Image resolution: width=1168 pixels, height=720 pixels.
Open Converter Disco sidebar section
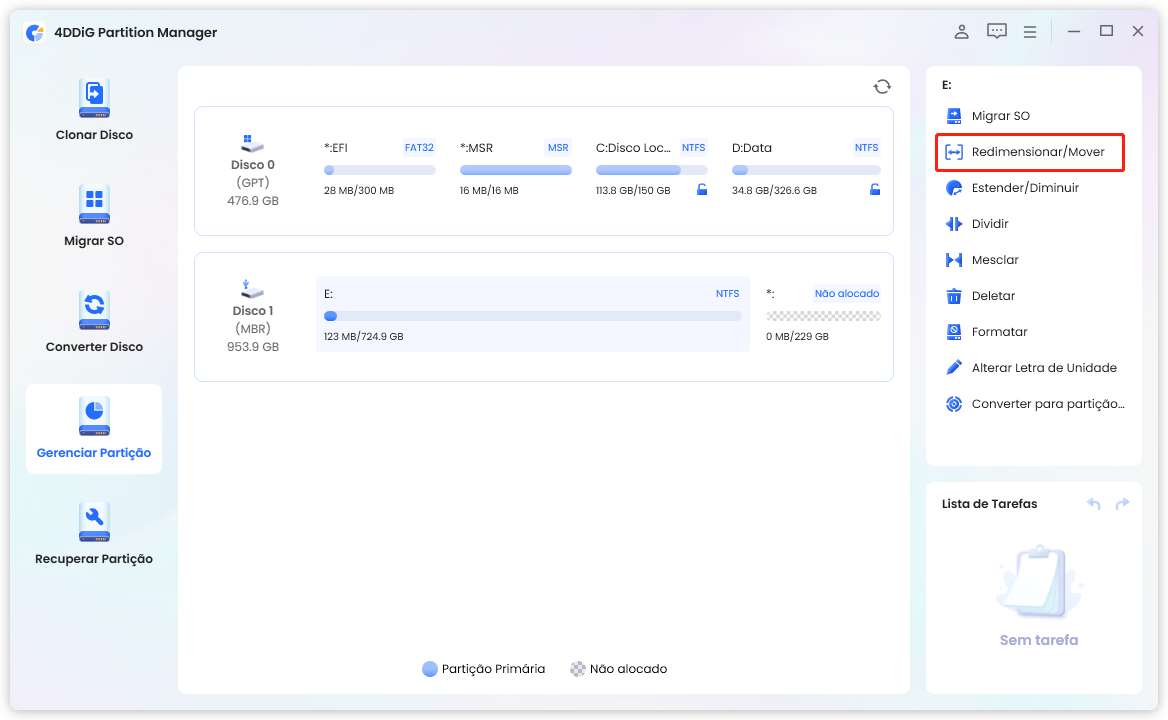pyautogui.click(x=94, y=321)
